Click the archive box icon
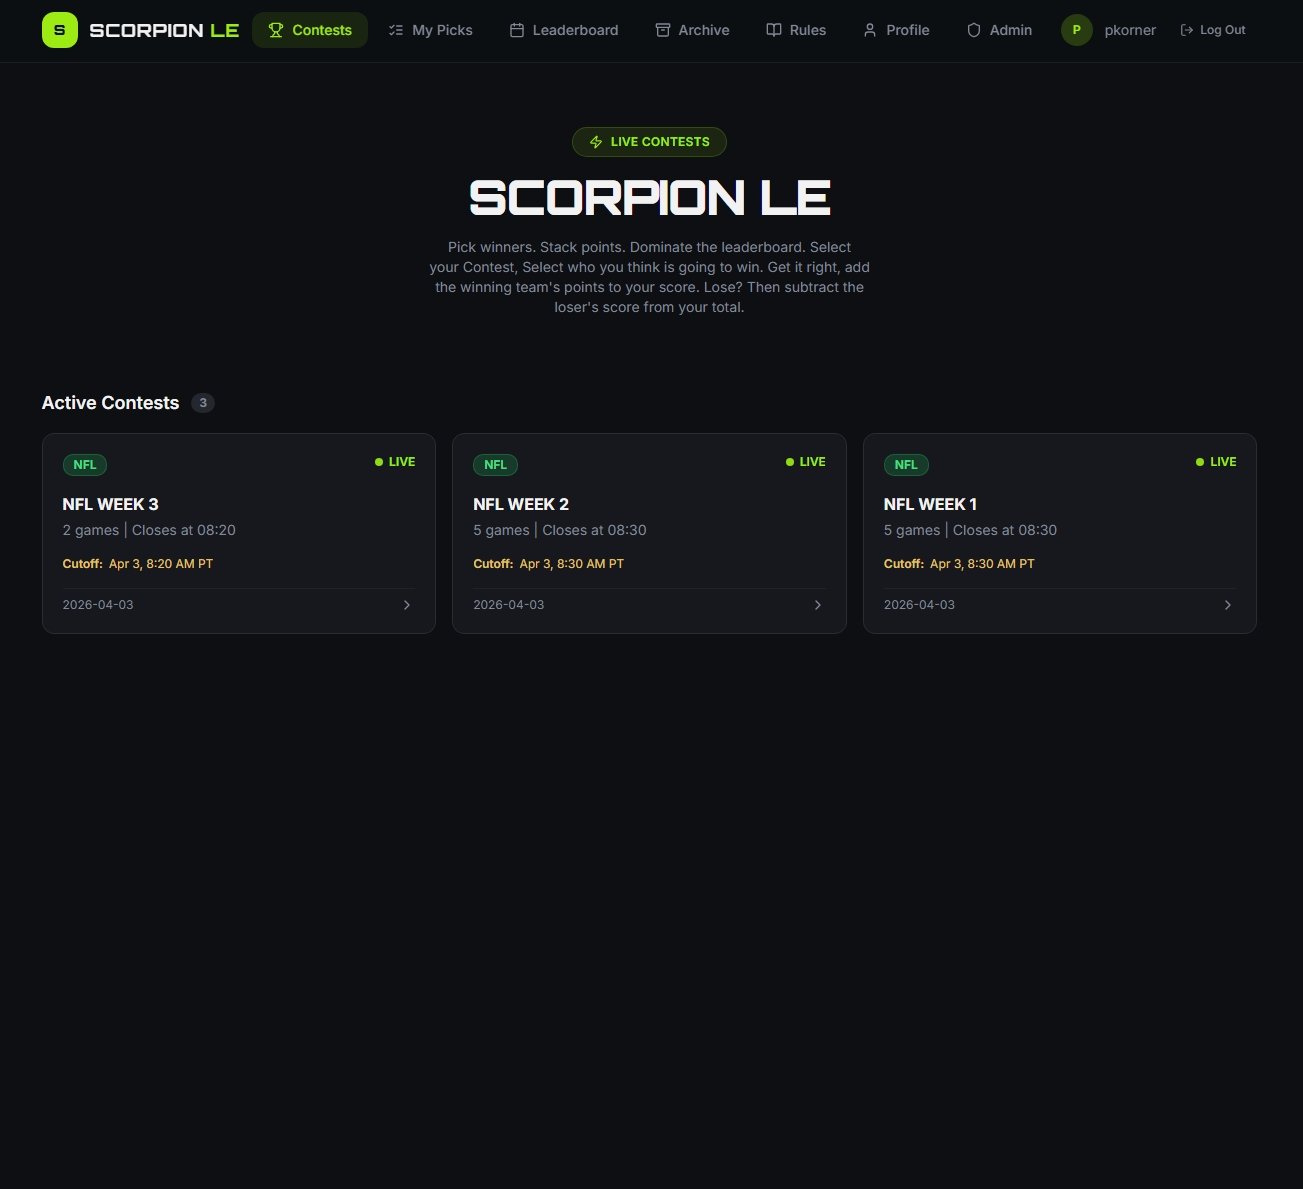This screenshot has height=1189, width=1303. coord(662,30)
